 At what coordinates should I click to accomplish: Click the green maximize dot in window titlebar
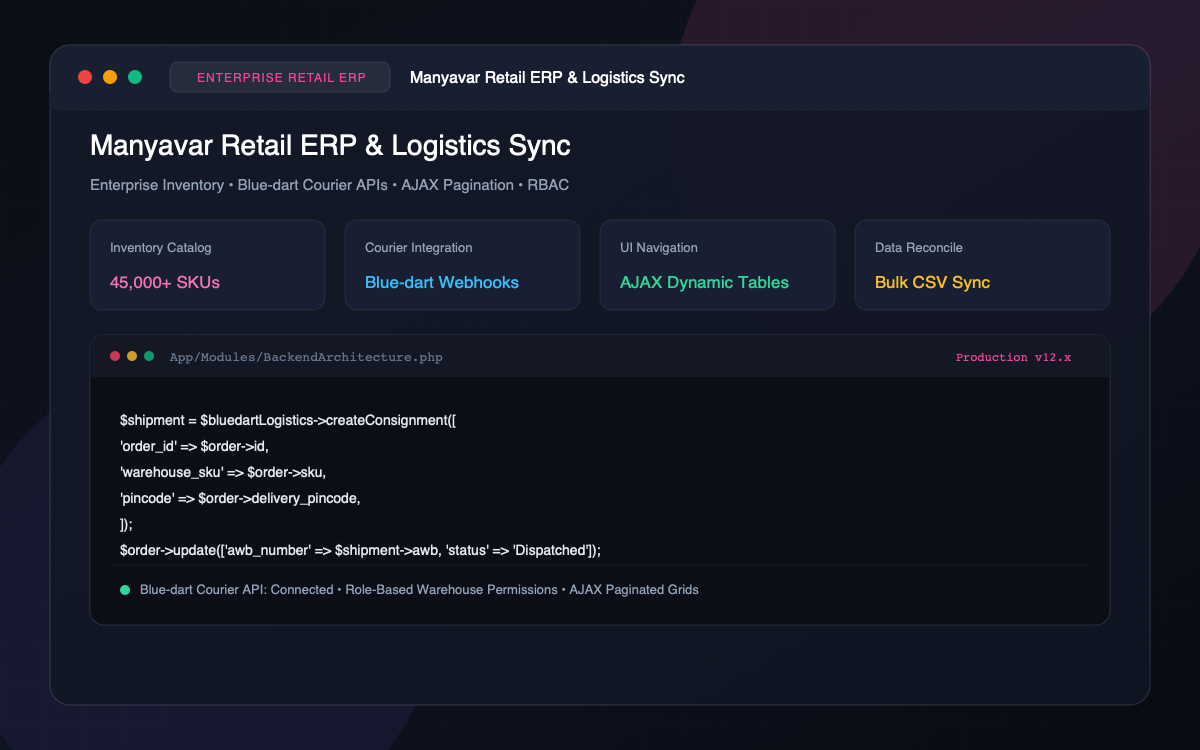135,77
